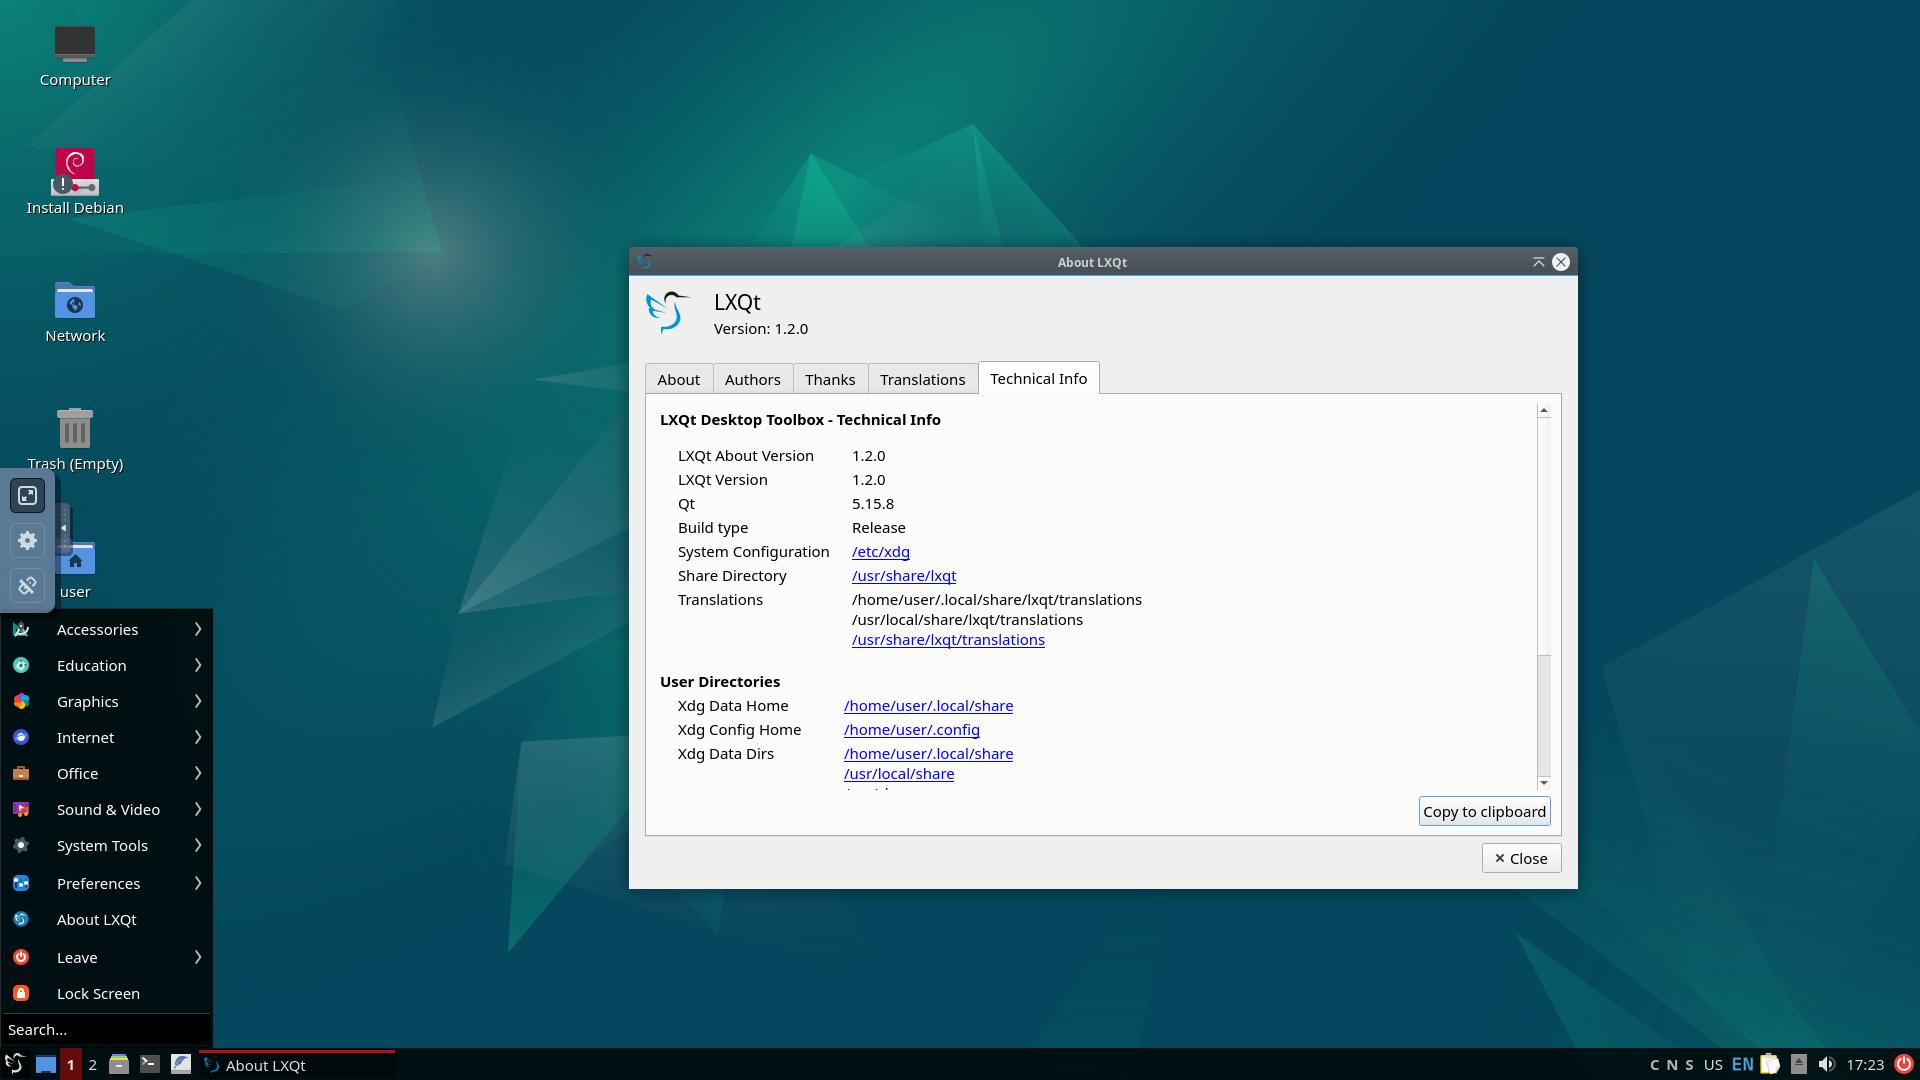Launch the file manager from the quick launch

coord(119,1065)
